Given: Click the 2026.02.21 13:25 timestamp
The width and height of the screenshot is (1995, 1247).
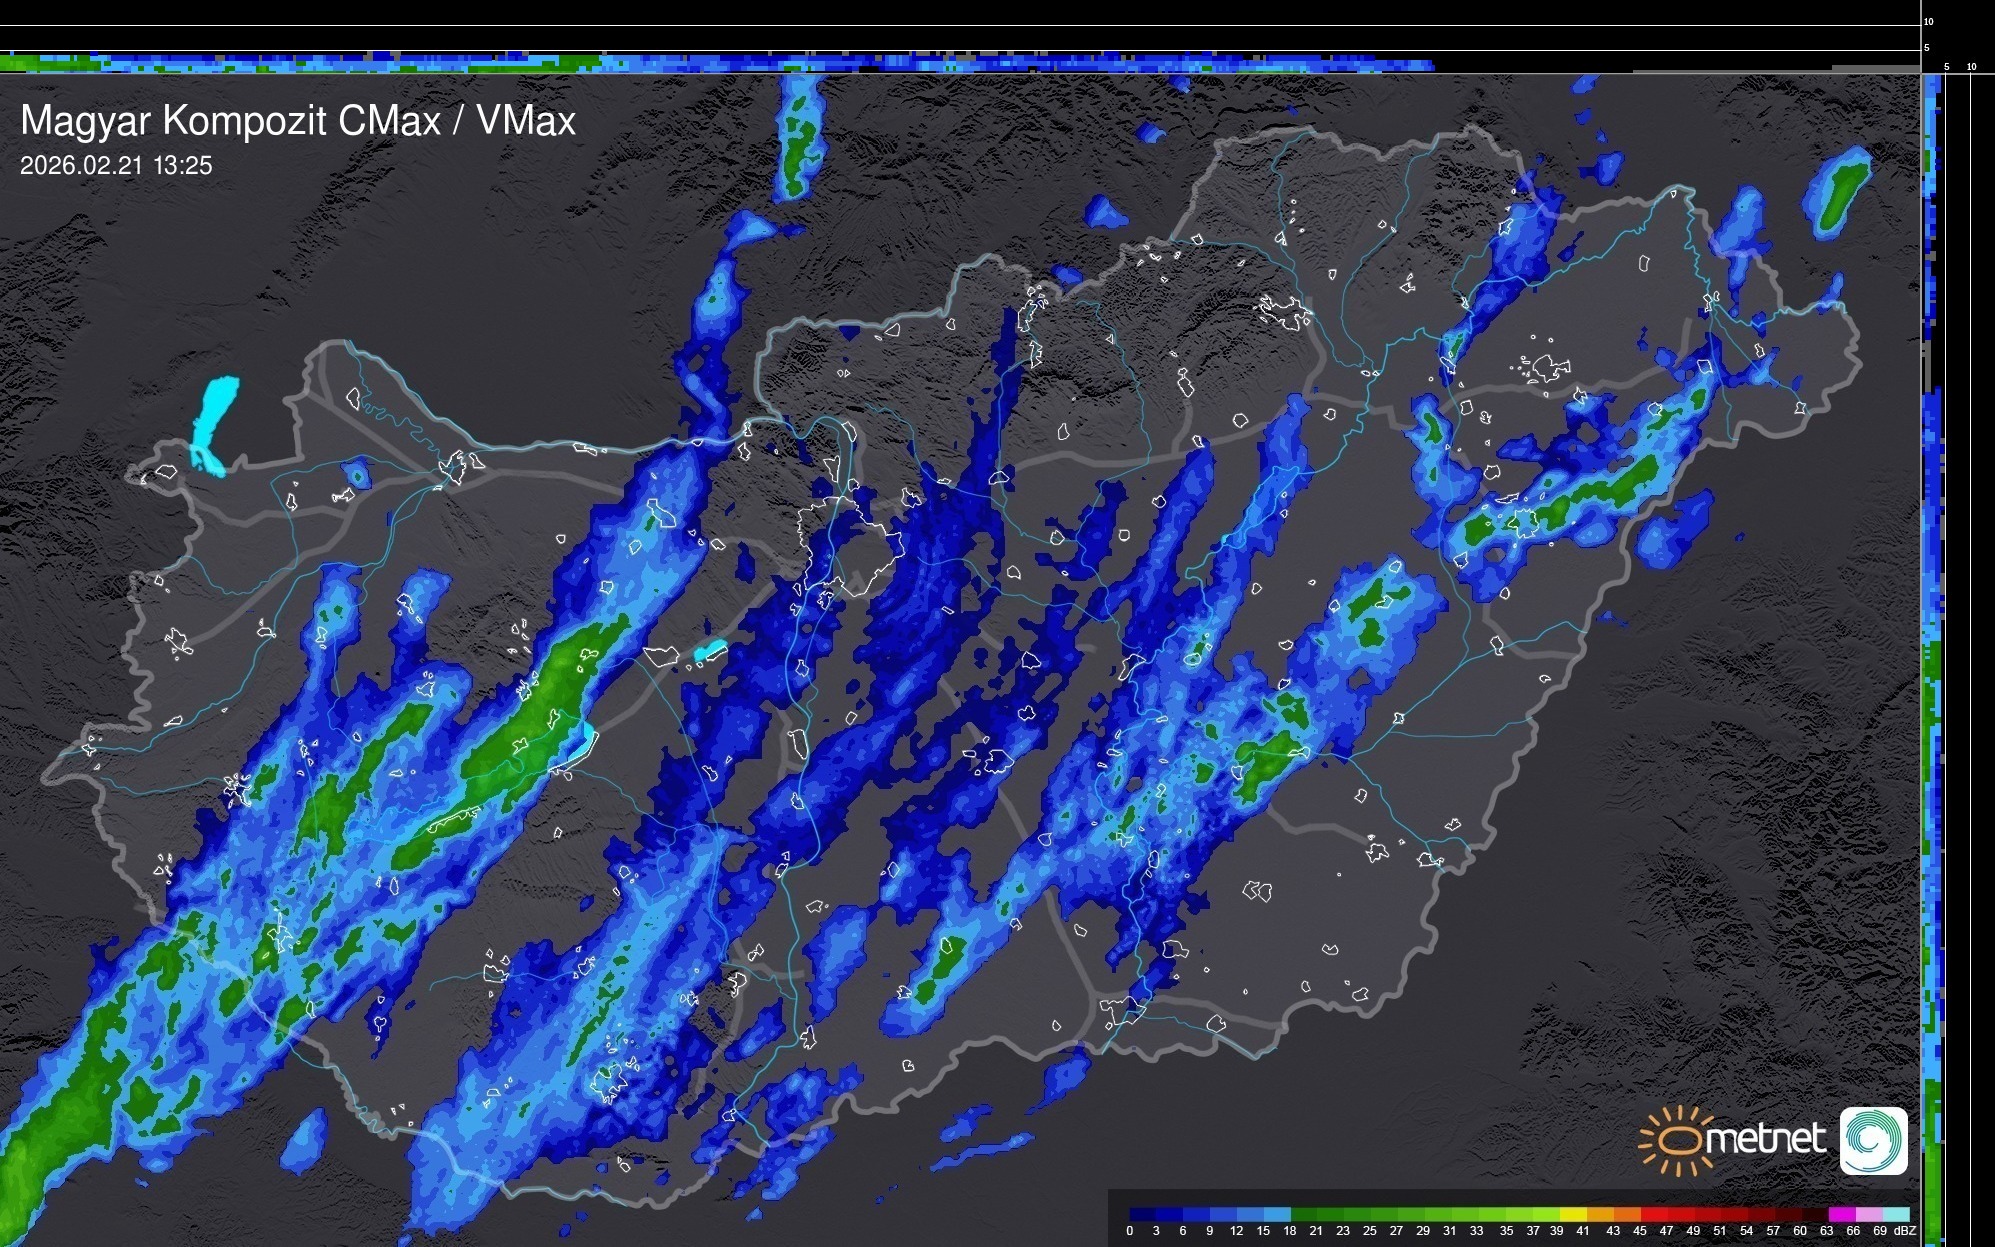Looking at the screenshot, I should tap(116, 166).
